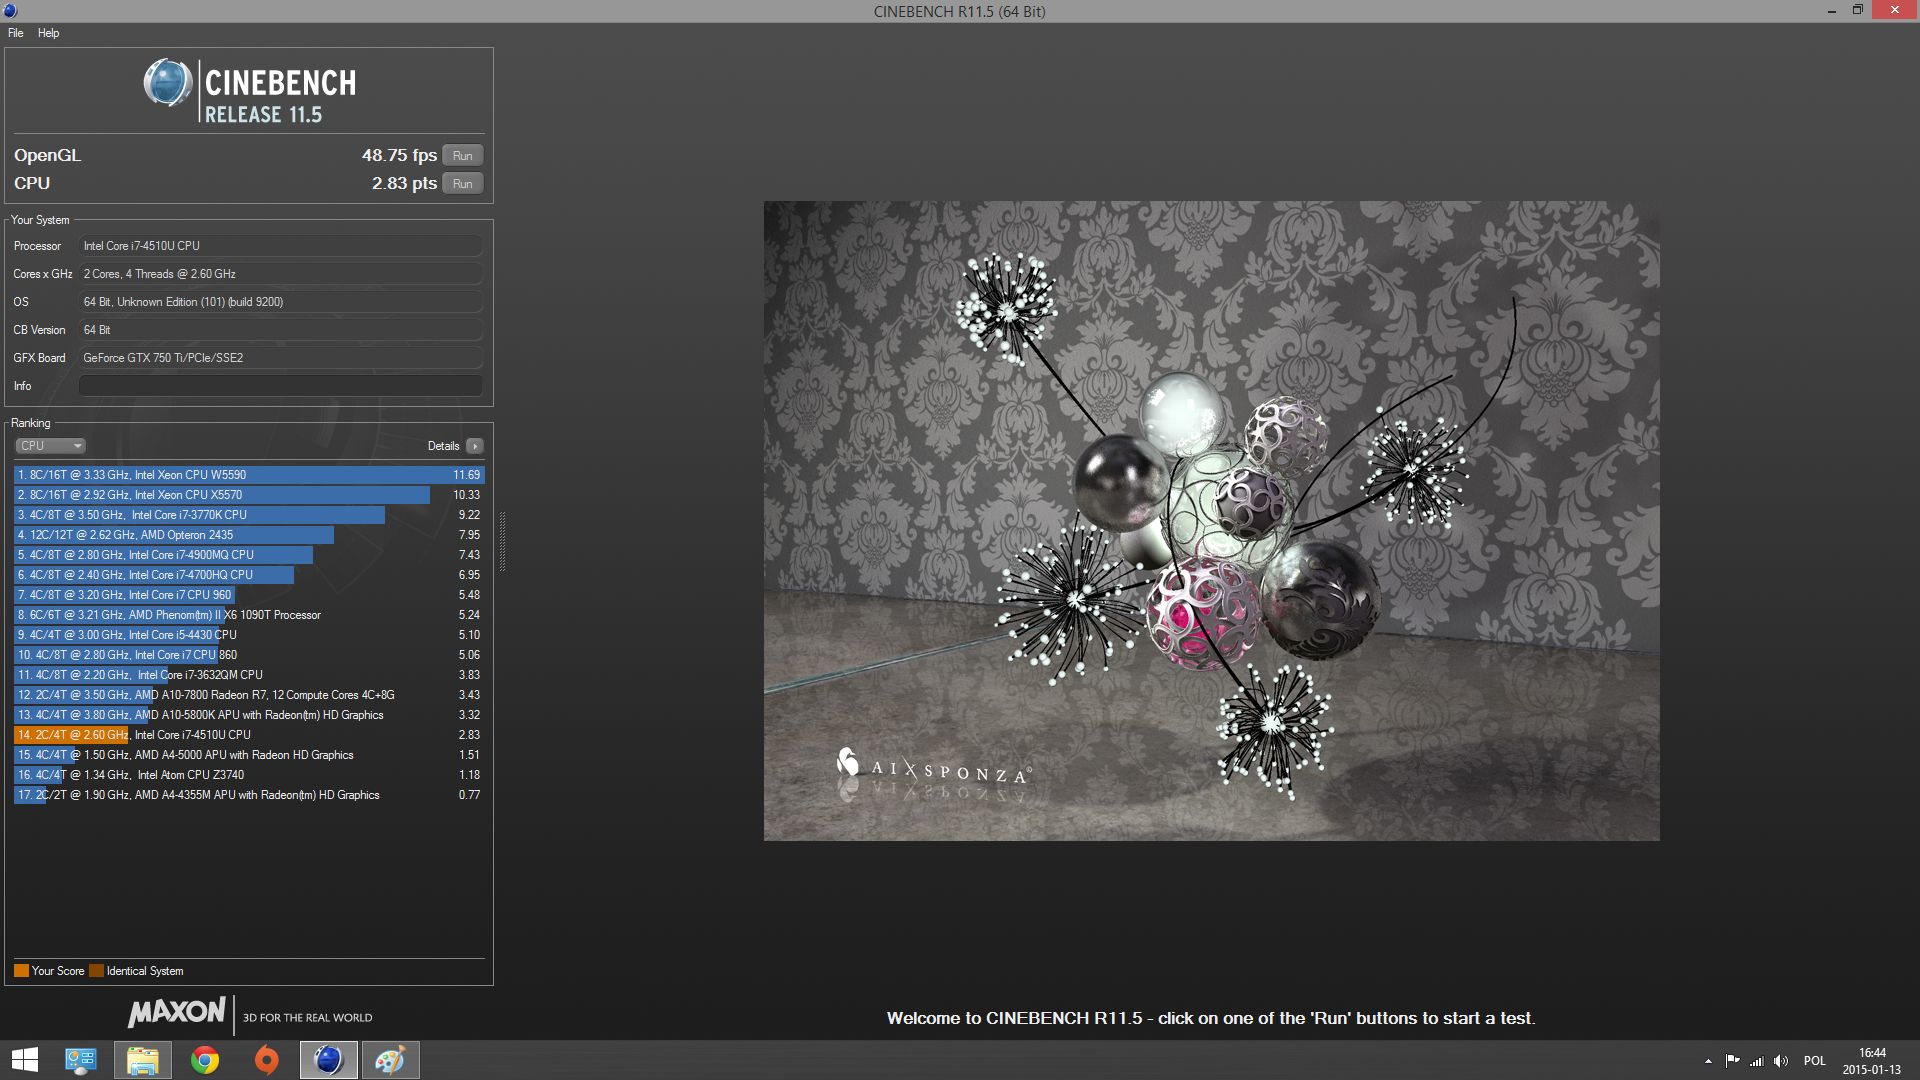The width and height of the screenshot is (1920, 1080).
Task: Expand ranking Details arrow button
Action: (475, 446)
